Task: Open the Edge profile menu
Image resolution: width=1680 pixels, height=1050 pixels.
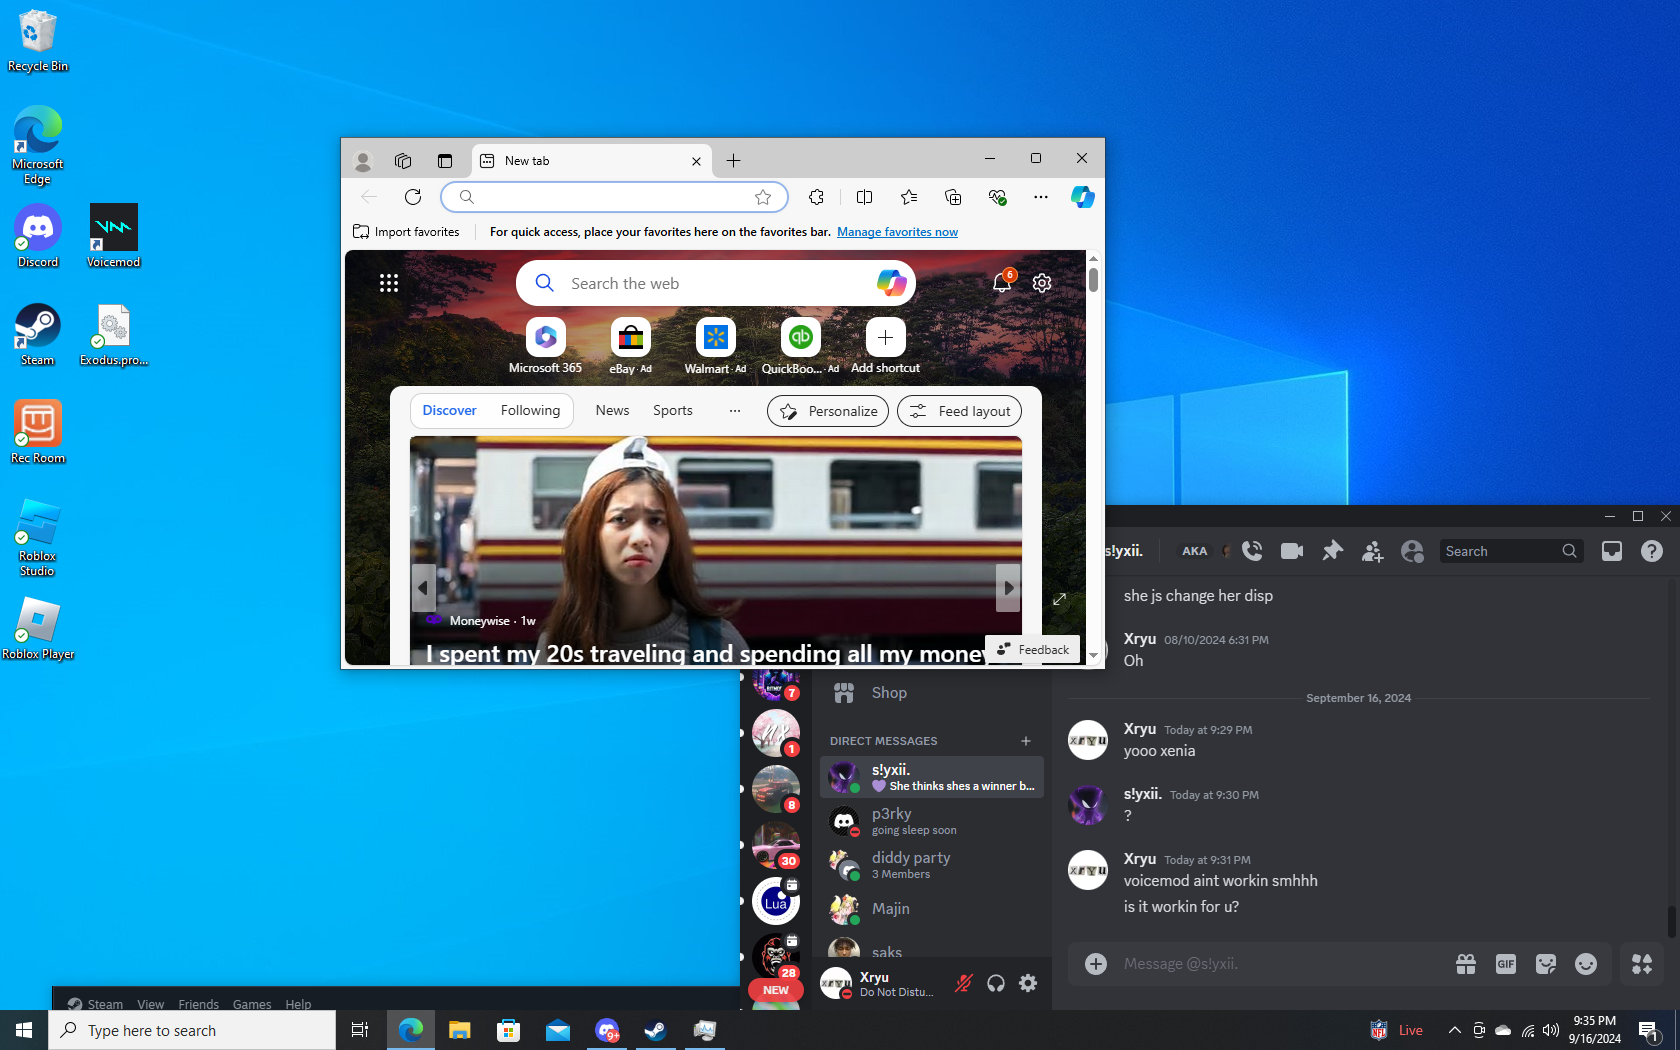Action: point(363,161)
